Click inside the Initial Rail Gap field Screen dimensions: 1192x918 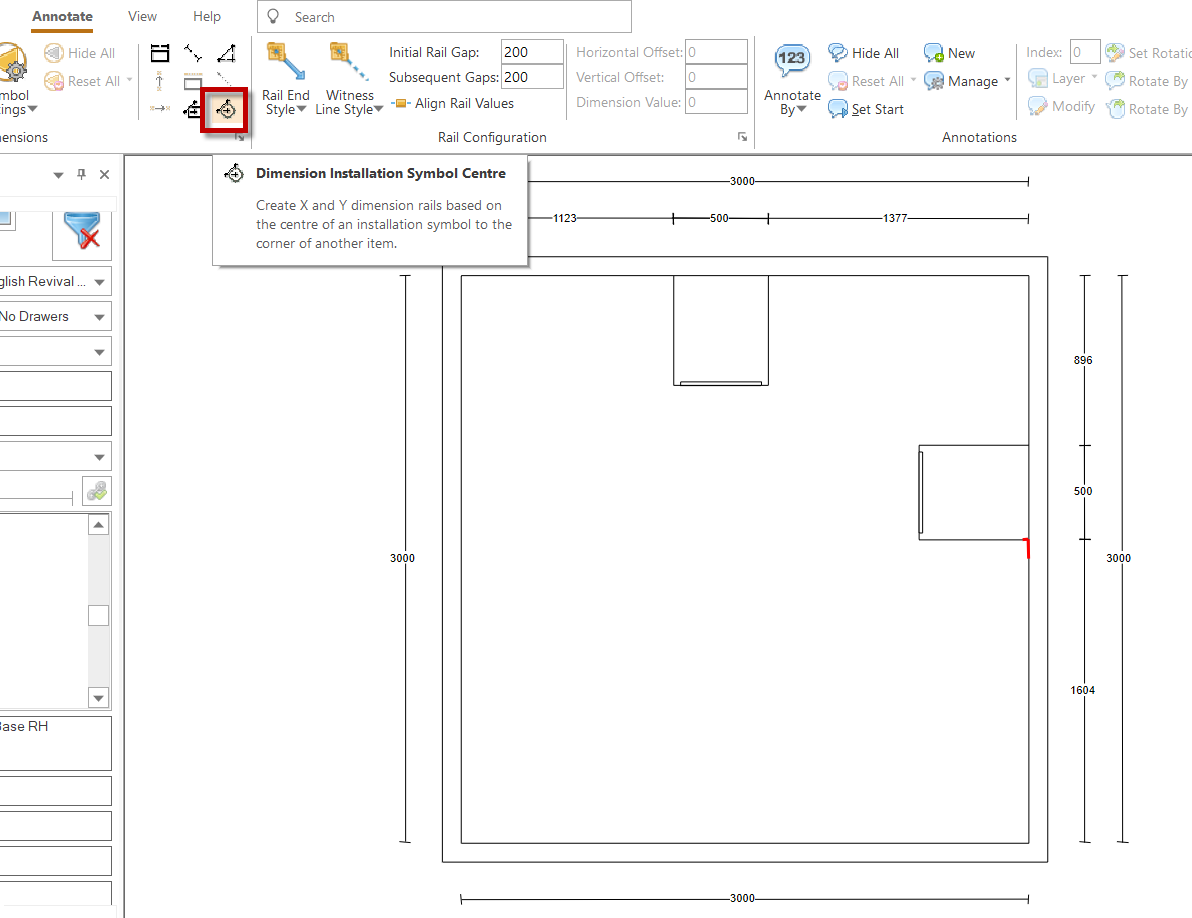point(532,51)
